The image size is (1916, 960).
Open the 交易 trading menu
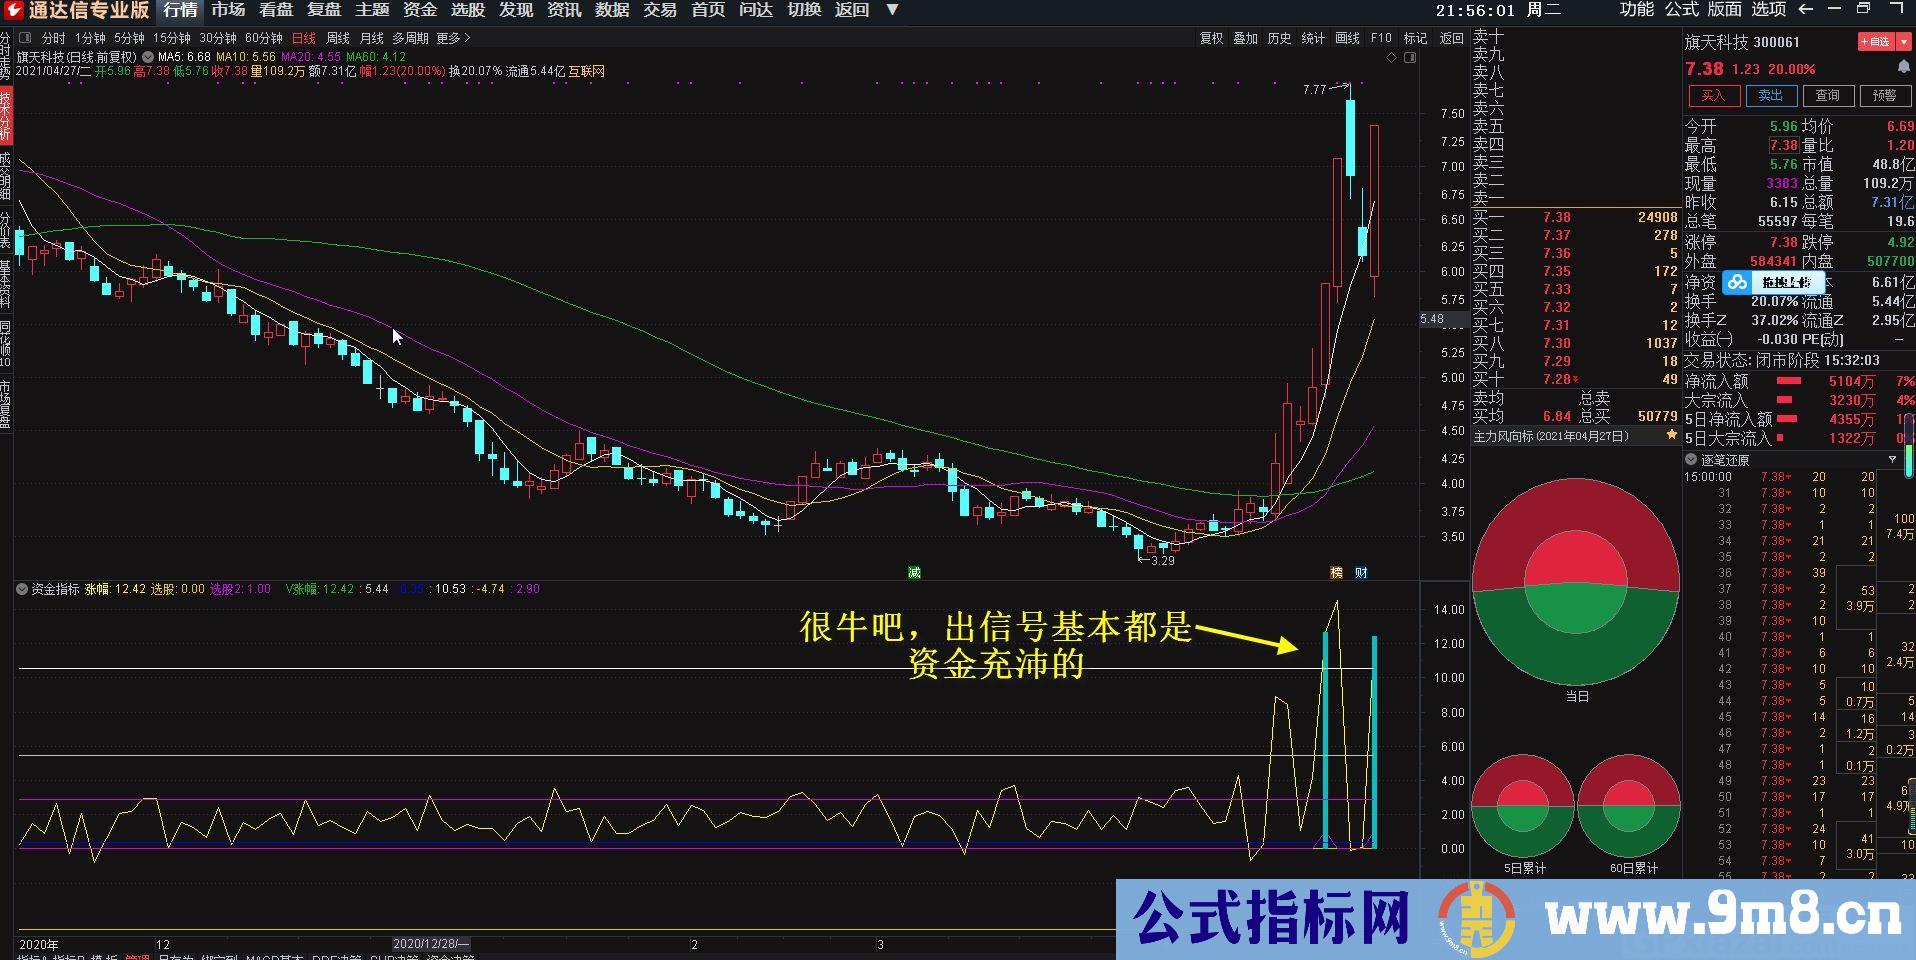tap(660, 10)
